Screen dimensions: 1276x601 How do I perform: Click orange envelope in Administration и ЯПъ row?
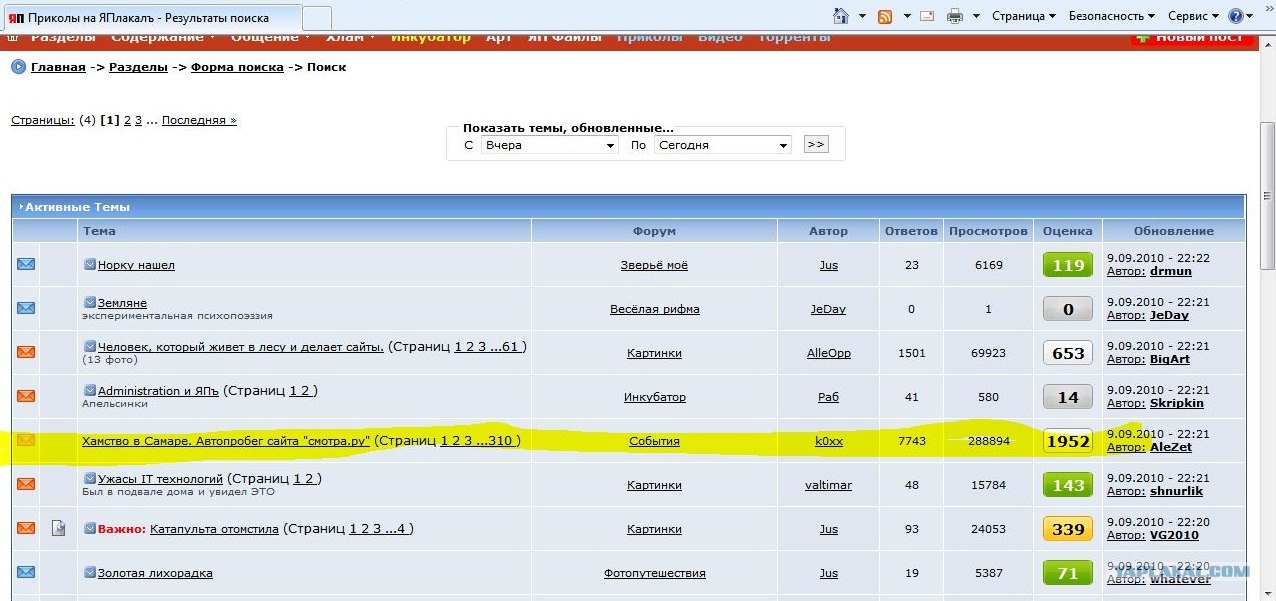(26, 396)
